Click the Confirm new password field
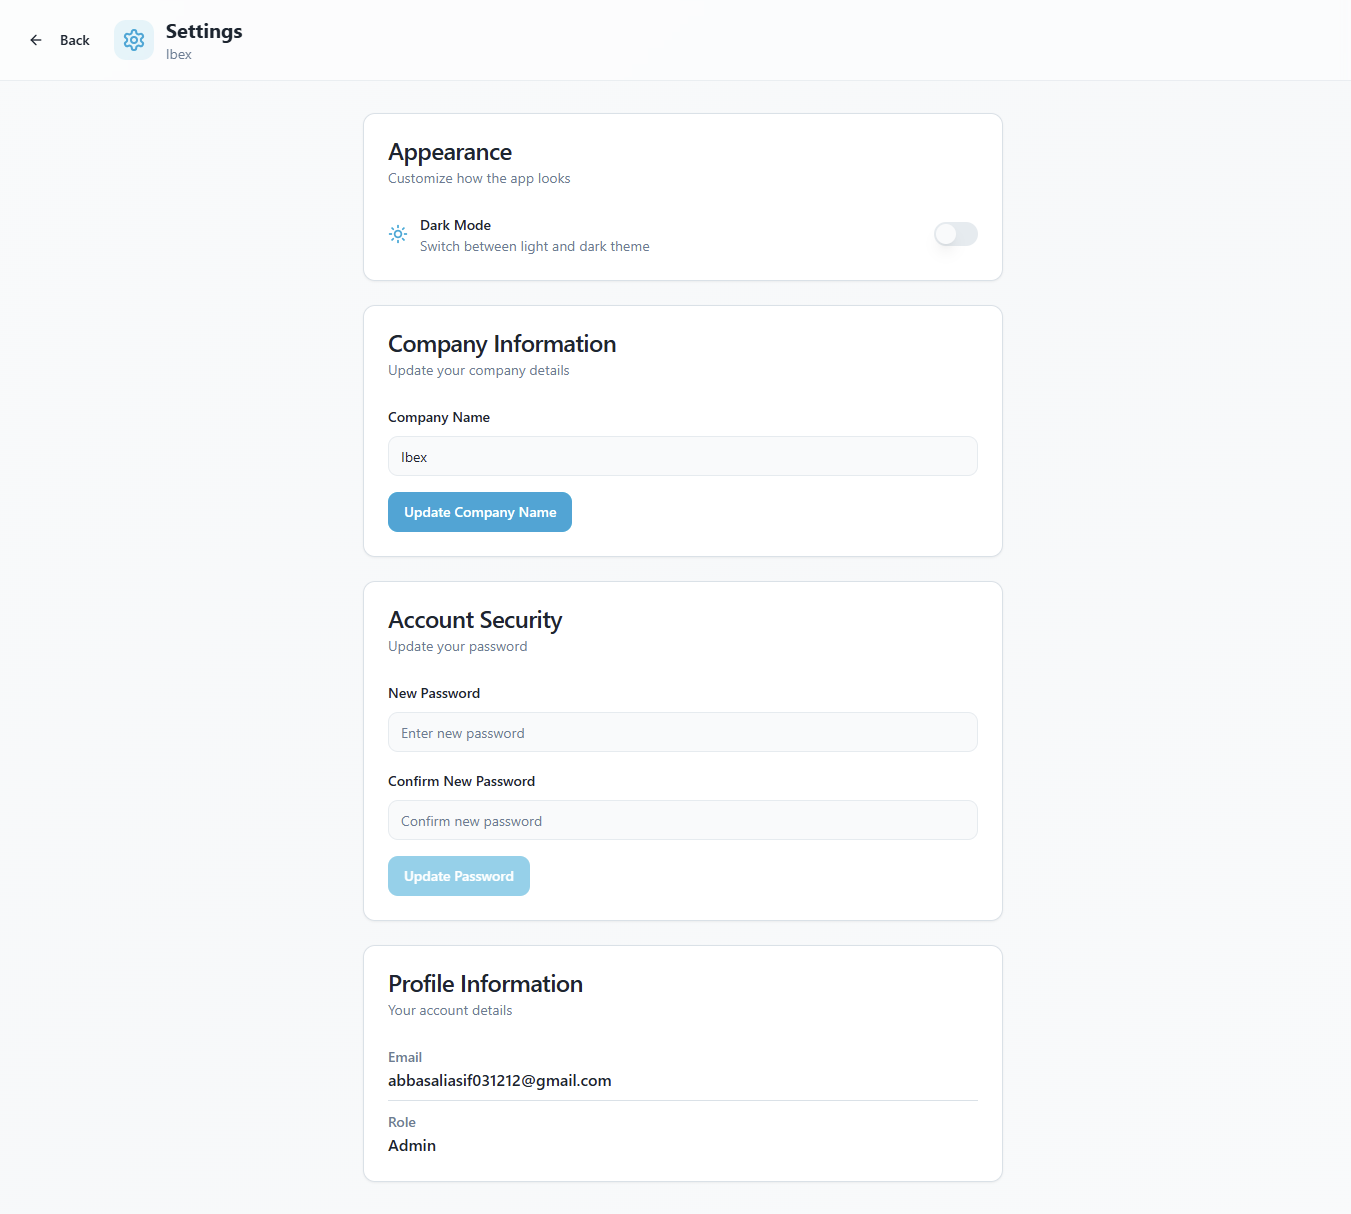 click(x=682, y=820)
